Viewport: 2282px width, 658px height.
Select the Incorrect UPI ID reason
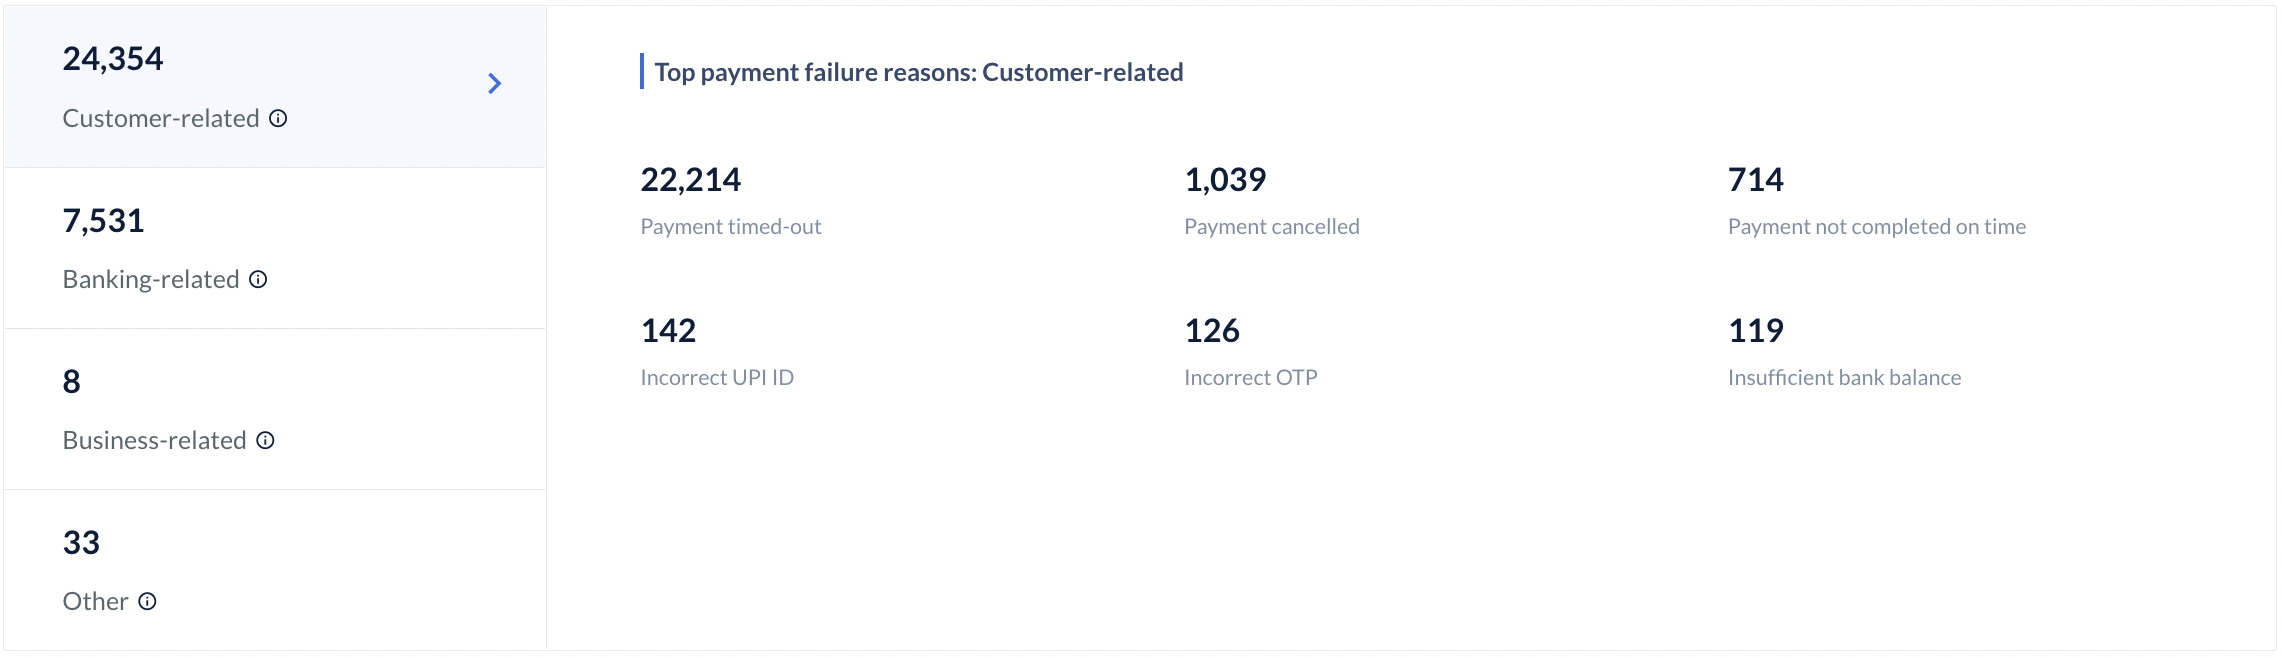click(x=717, y=378)
